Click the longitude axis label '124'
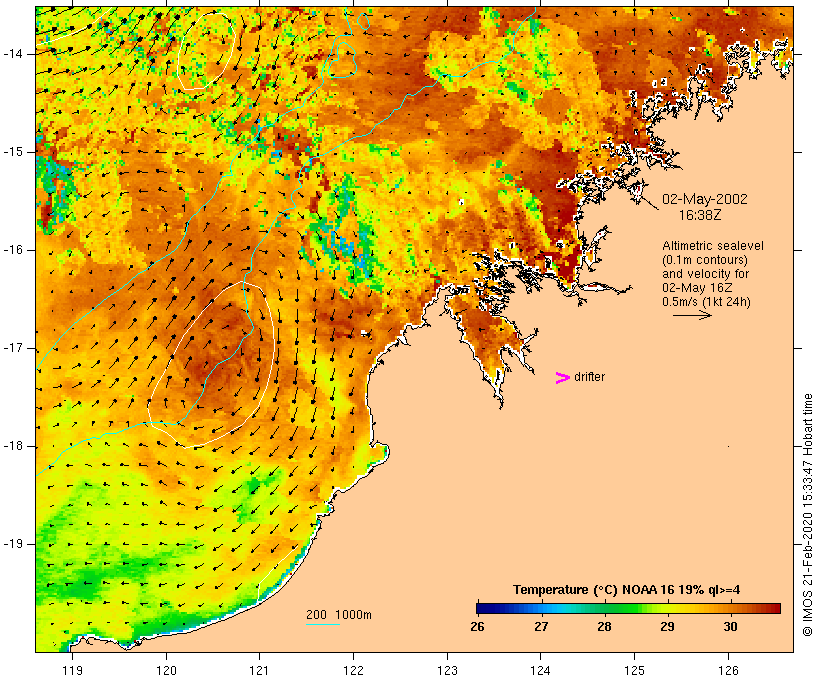The image size is (820, 680). coord(540,670)
